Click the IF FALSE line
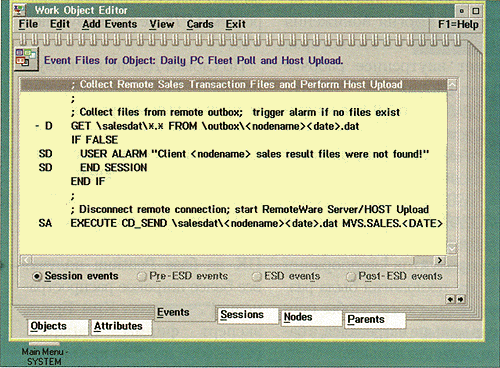Viewport: 500px width, 368px height. [95, 140]
